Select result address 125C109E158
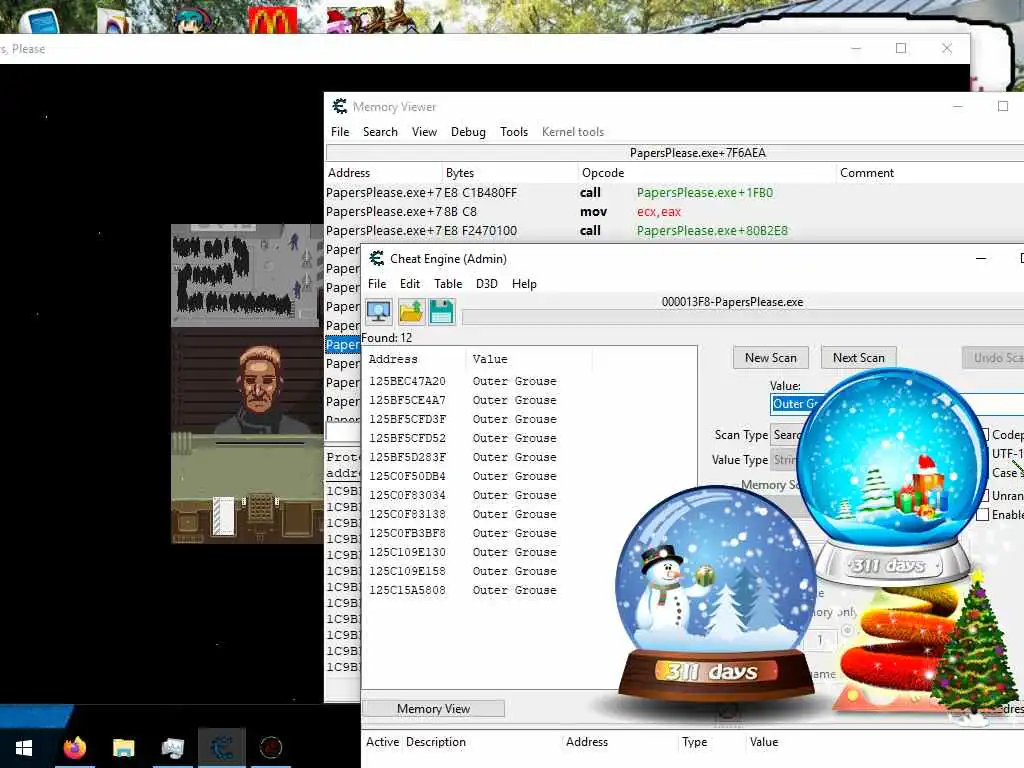1024x768 pixels. [407, 571]
